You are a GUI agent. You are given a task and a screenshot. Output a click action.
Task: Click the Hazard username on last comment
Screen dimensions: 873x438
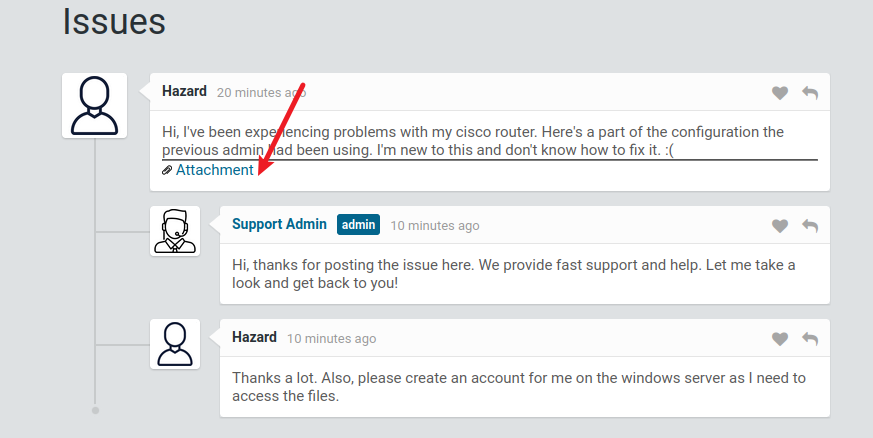click(x=254, y=337)
